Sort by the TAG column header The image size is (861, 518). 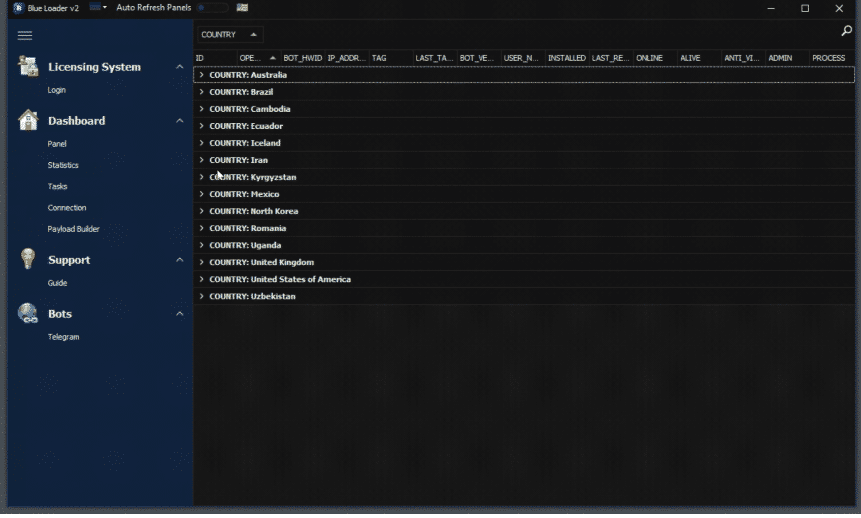coord(391,58)
